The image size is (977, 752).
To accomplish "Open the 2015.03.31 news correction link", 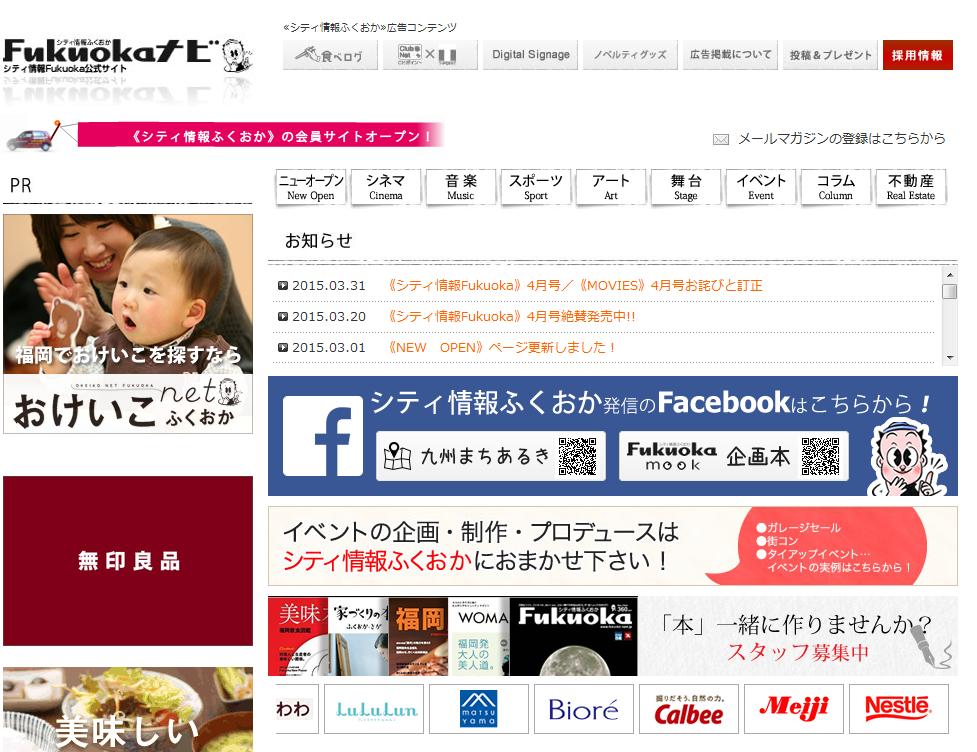I will pyautogui.click(x=574, y=285).
